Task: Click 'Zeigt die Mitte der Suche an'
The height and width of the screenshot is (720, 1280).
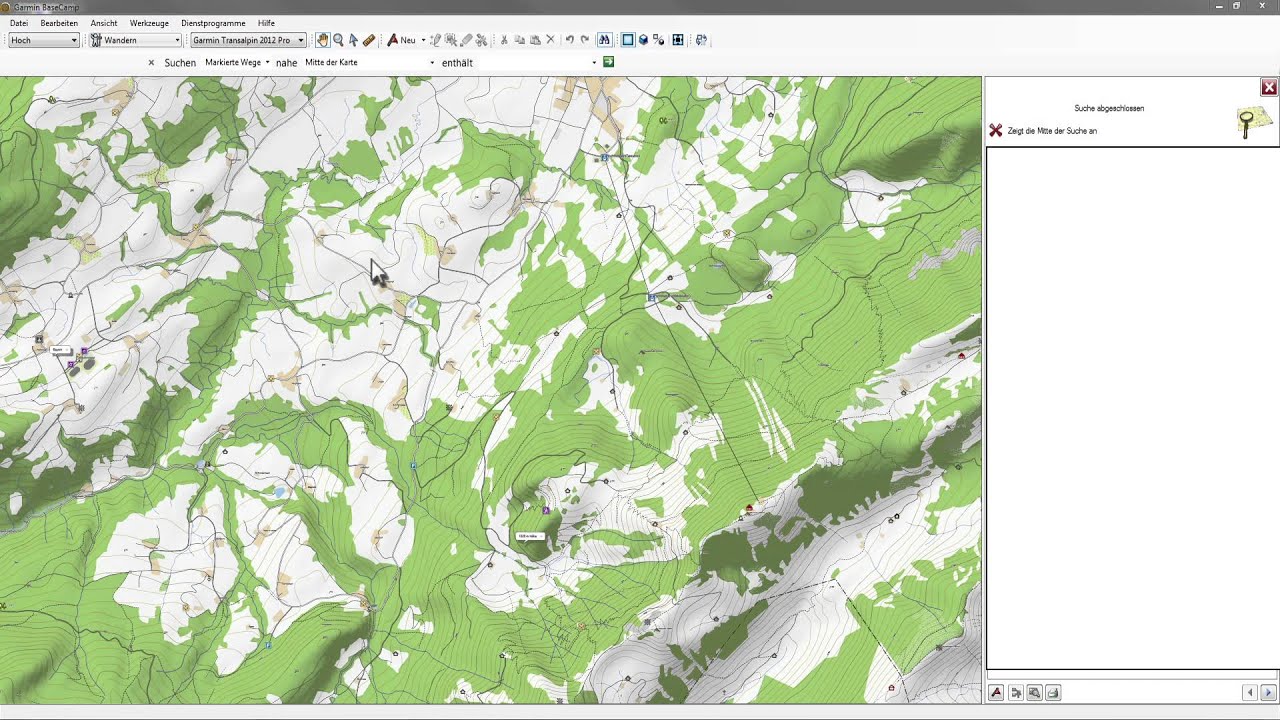Action: (x=1052, y=131)
